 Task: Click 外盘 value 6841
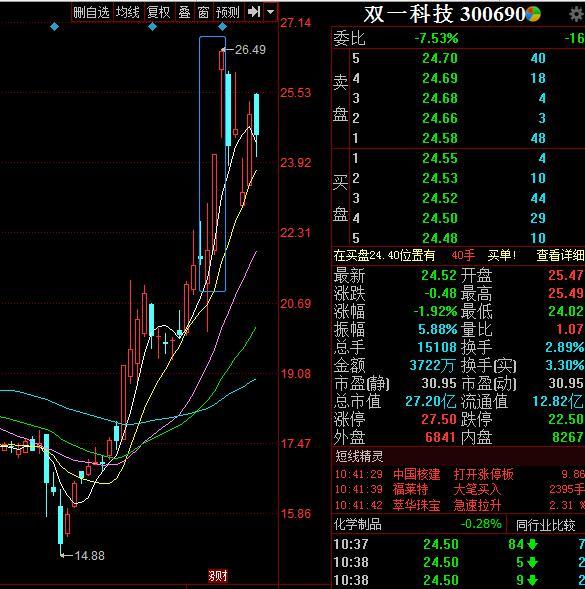tap(440, 437)
